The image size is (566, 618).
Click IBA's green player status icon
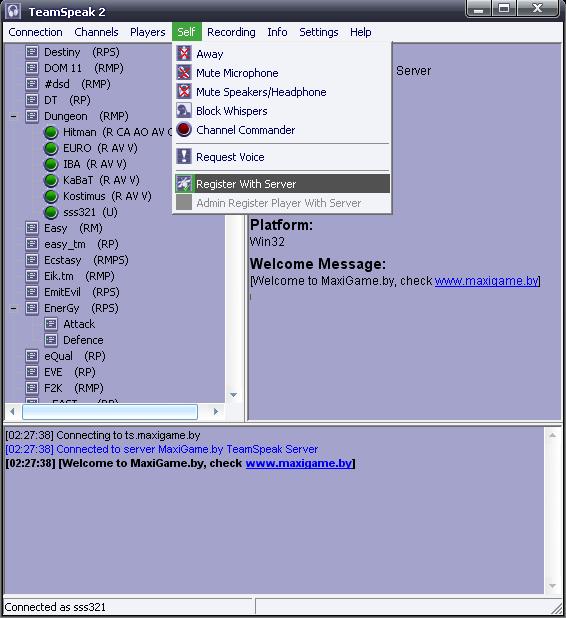(x=51, y=164)
